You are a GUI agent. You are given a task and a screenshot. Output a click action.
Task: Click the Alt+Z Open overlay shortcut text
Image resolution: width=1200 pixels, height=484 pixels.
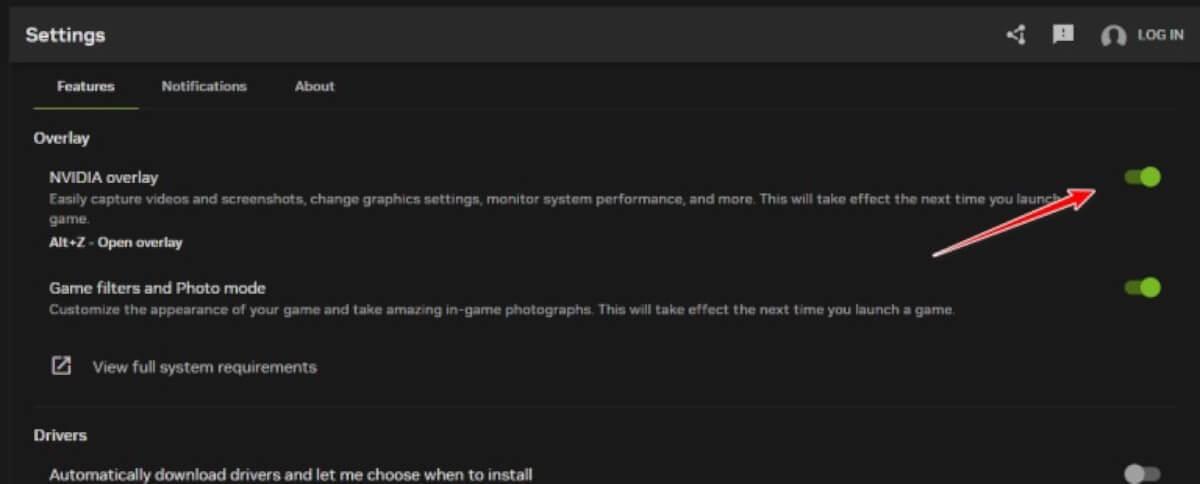click(116, 242)
